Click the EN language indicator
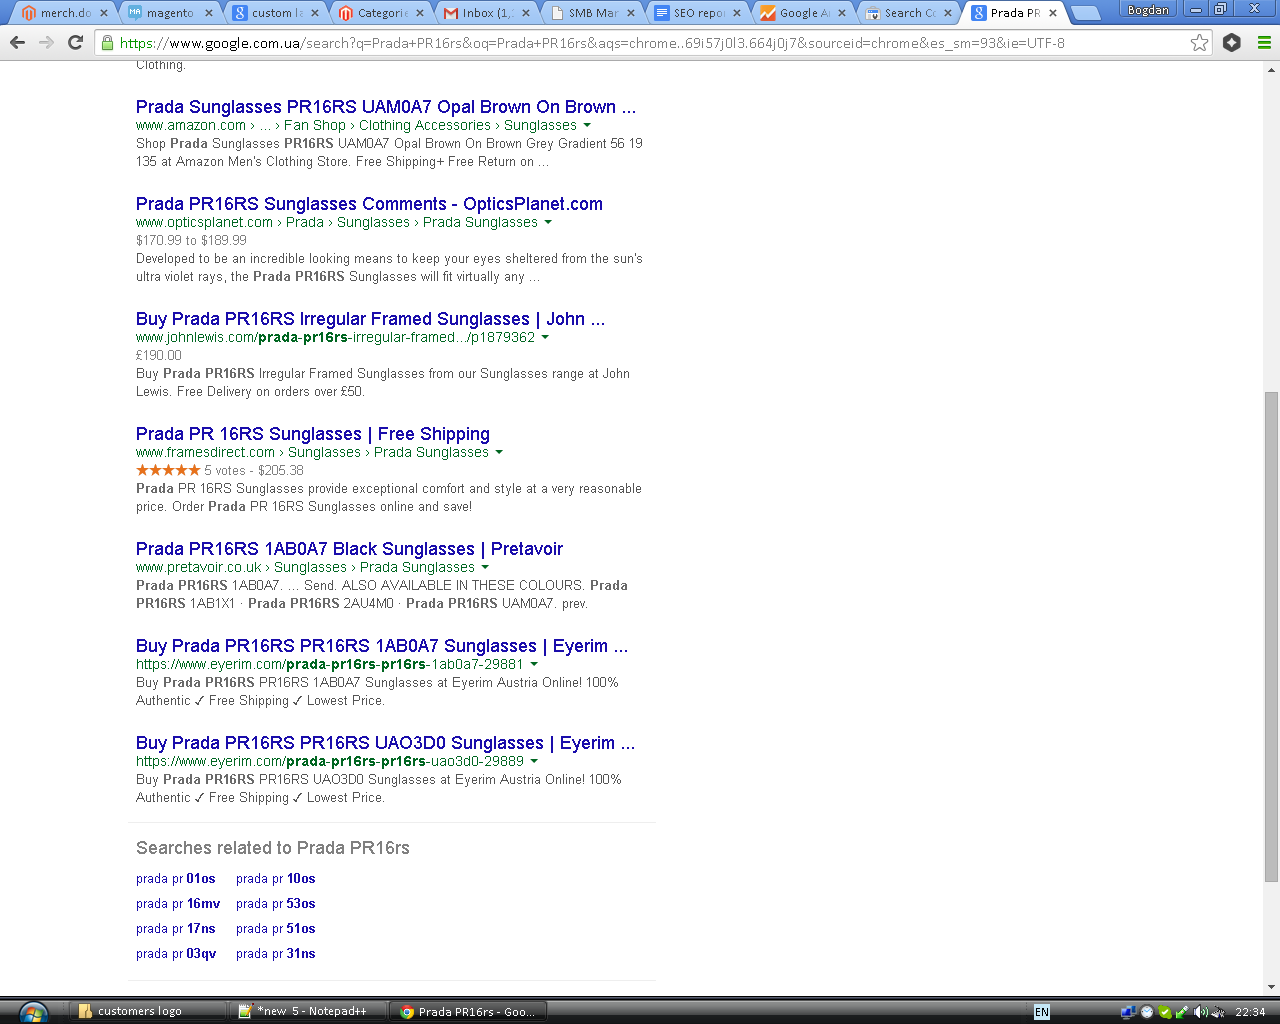 tap(1042, 1012)
